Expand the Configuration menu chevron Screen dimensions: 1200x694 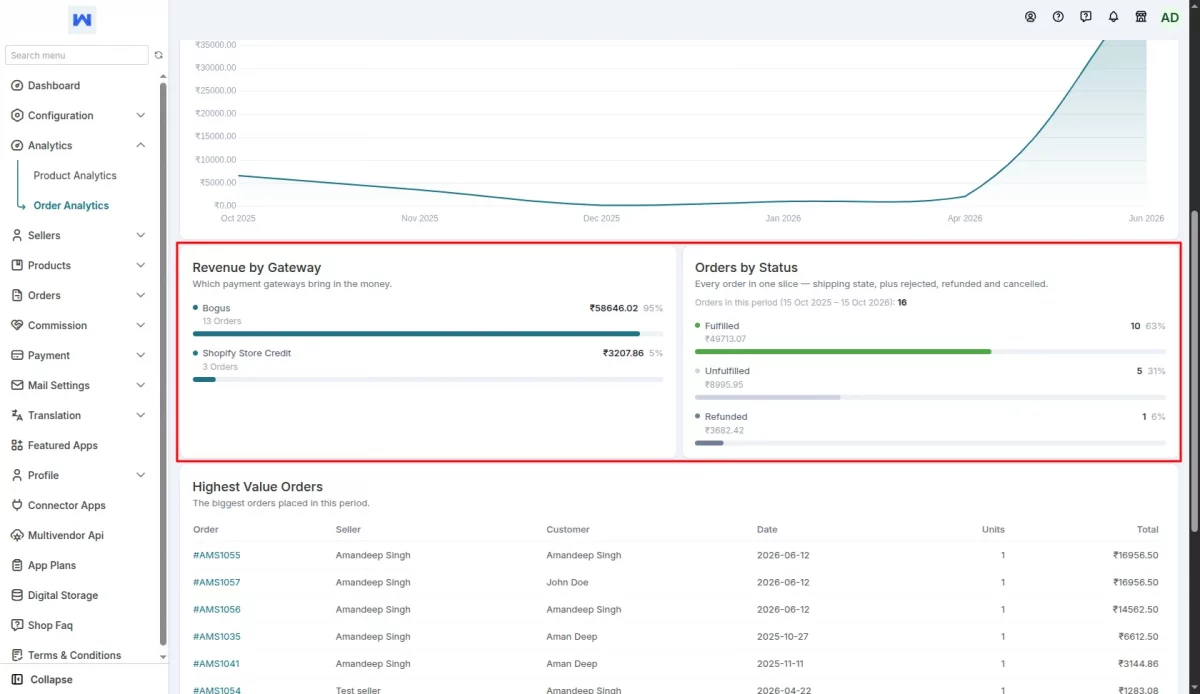[140, 116]
